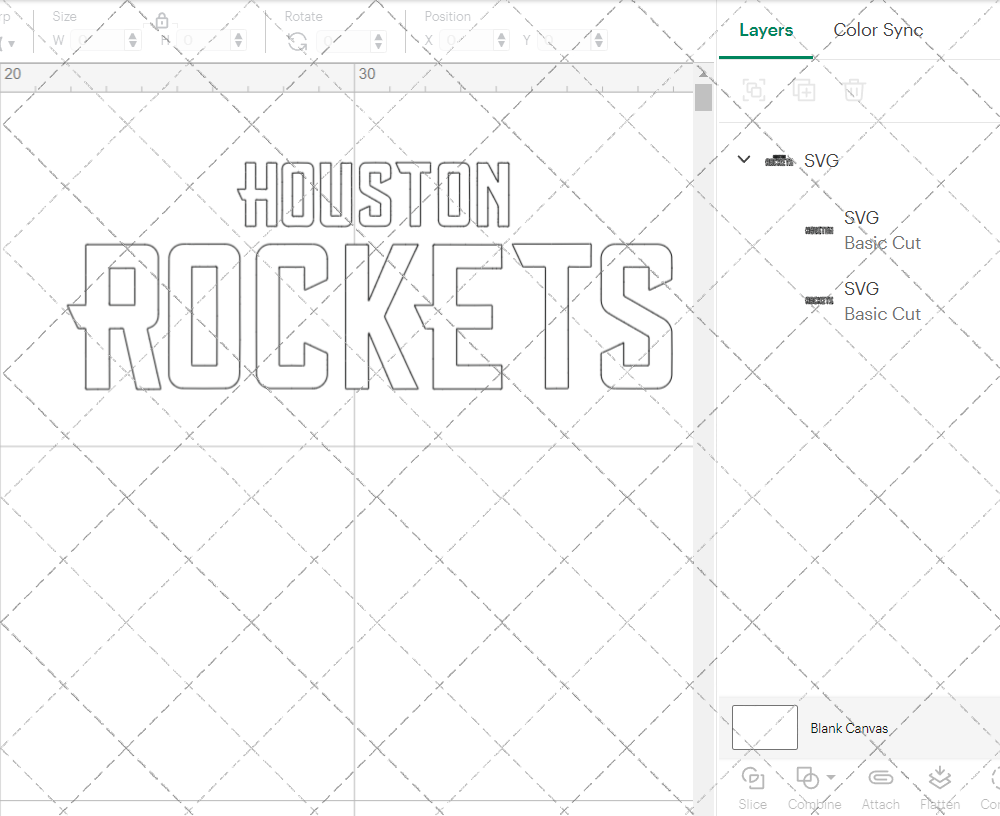Click the Duplicate icon in Layers panel
1000x816 pixels.
(804, 90)
